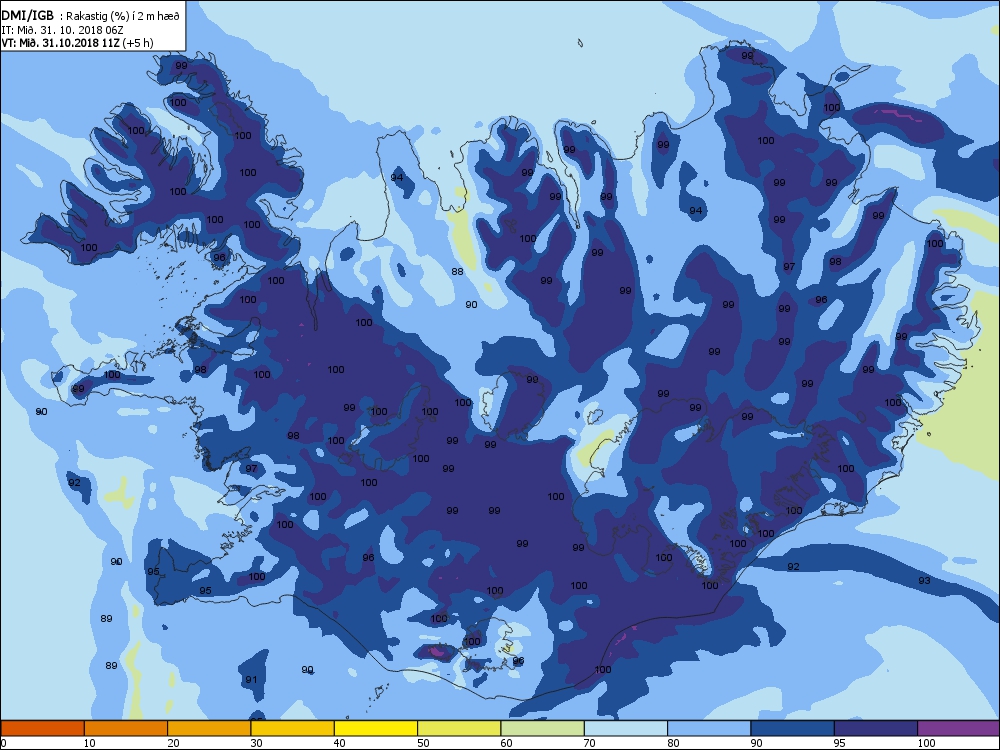Image resolution: width=1000 pixels, height=750 pixels.
Task: Select the legend tick label "20"
Action: pyautogui.click(x=173, y=742)
